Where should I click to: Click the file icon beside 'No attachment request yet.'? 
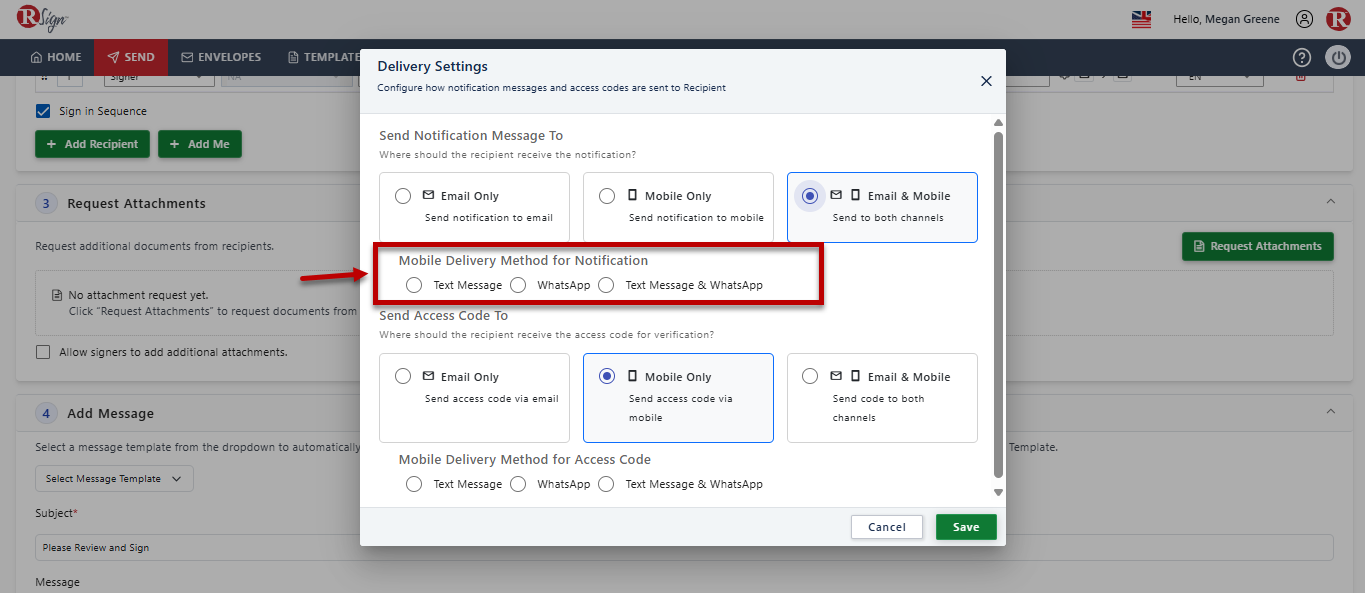(57, 296)
